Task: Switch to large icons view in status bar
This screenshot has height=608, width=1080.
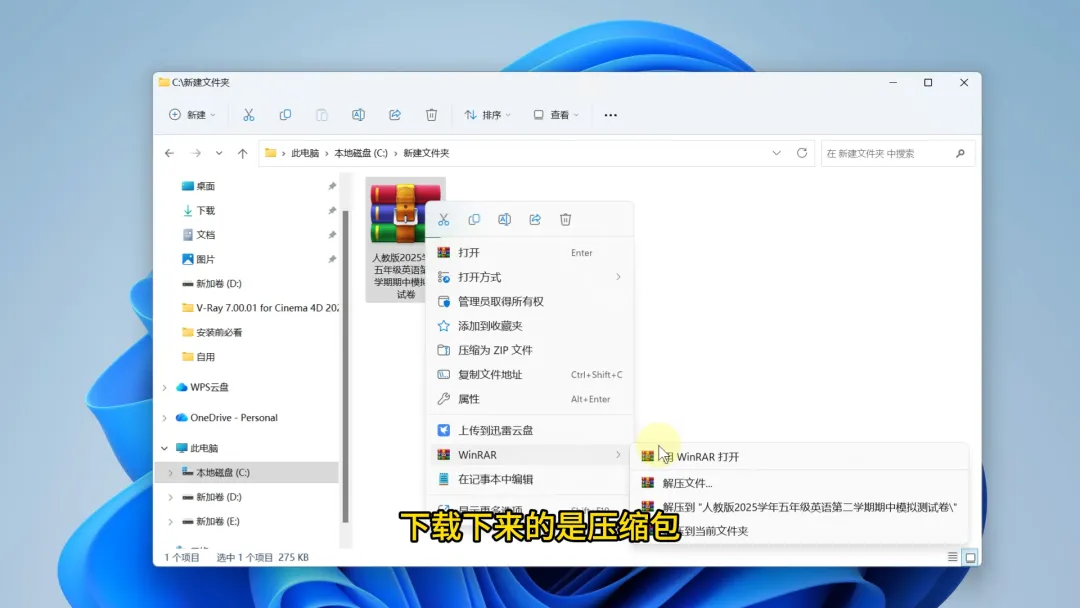Action: tap(970, 557)
